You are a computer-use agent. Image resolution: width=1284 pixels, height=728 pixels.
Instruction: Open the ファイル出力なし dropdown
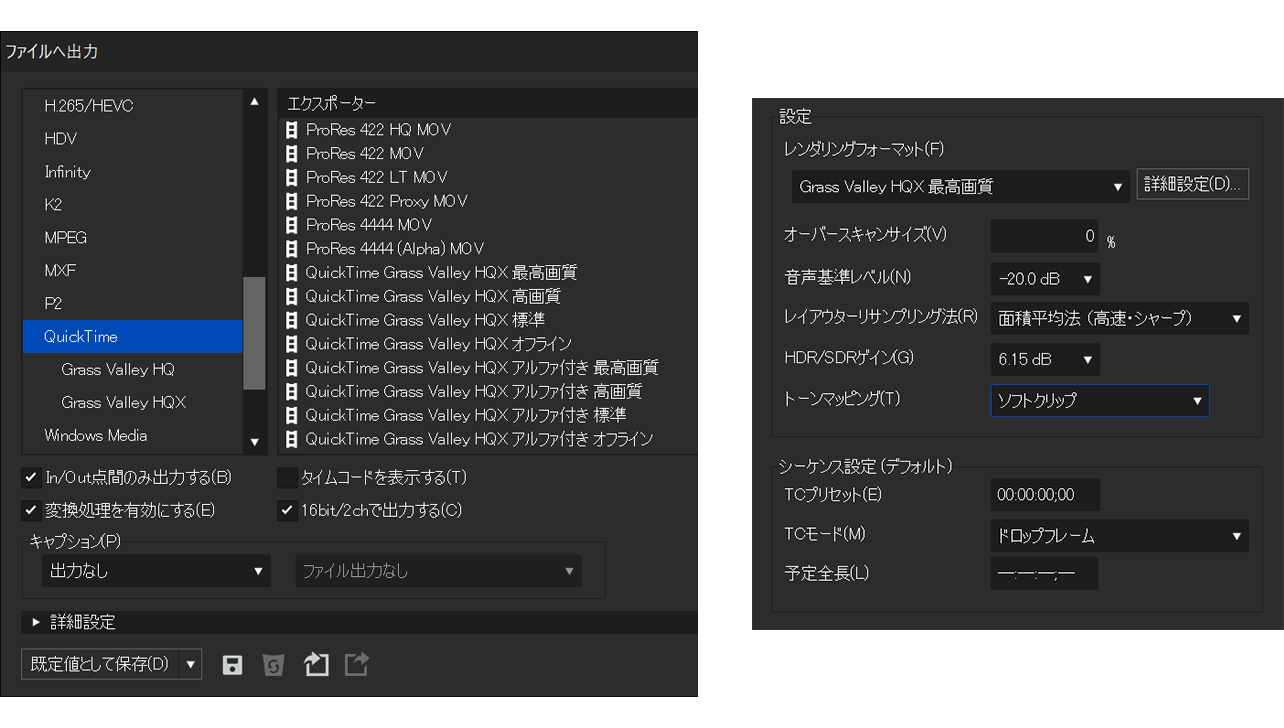pos(438,572)
